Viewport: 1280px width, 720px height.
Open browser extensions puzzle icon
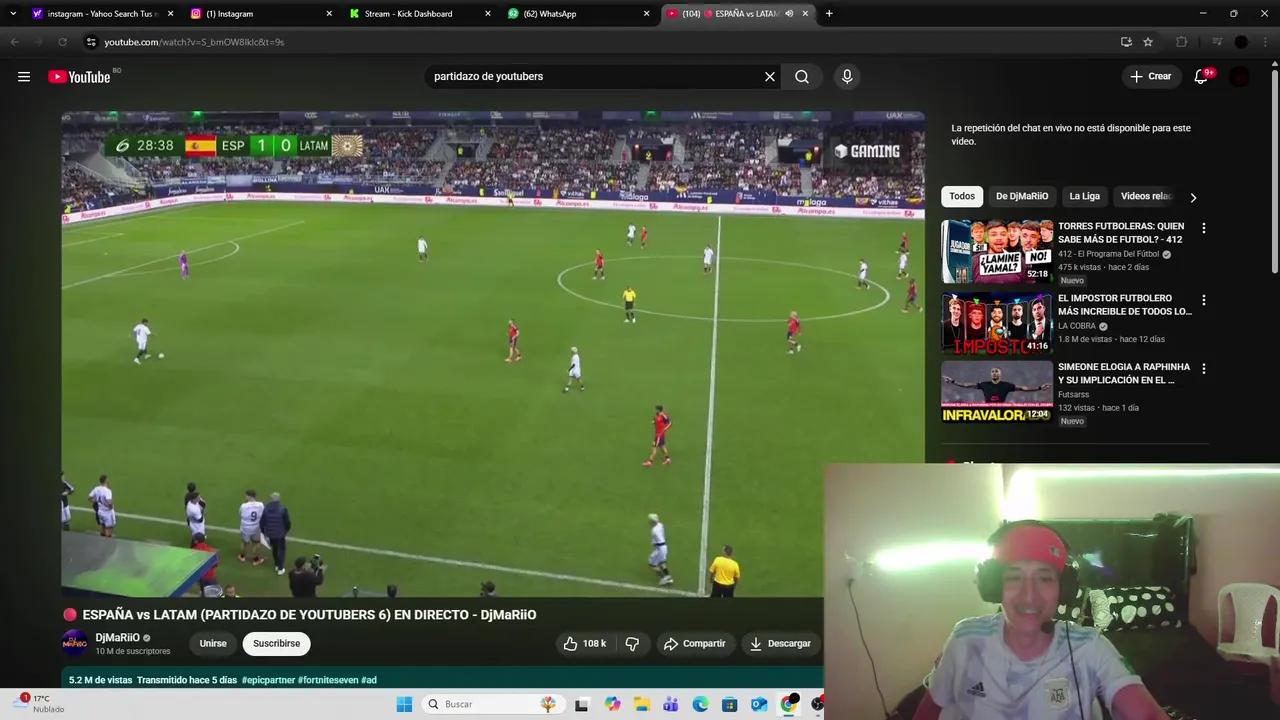click(x=1182, y=42)
